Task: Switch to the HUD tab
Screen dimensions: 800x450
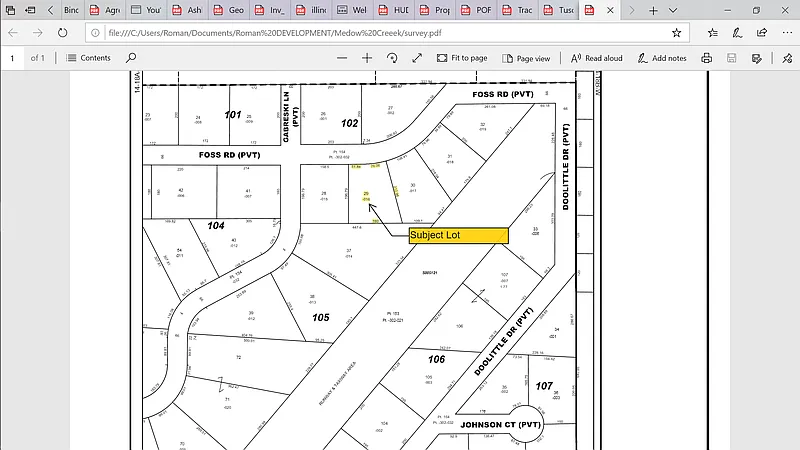Action: point(397,10)
